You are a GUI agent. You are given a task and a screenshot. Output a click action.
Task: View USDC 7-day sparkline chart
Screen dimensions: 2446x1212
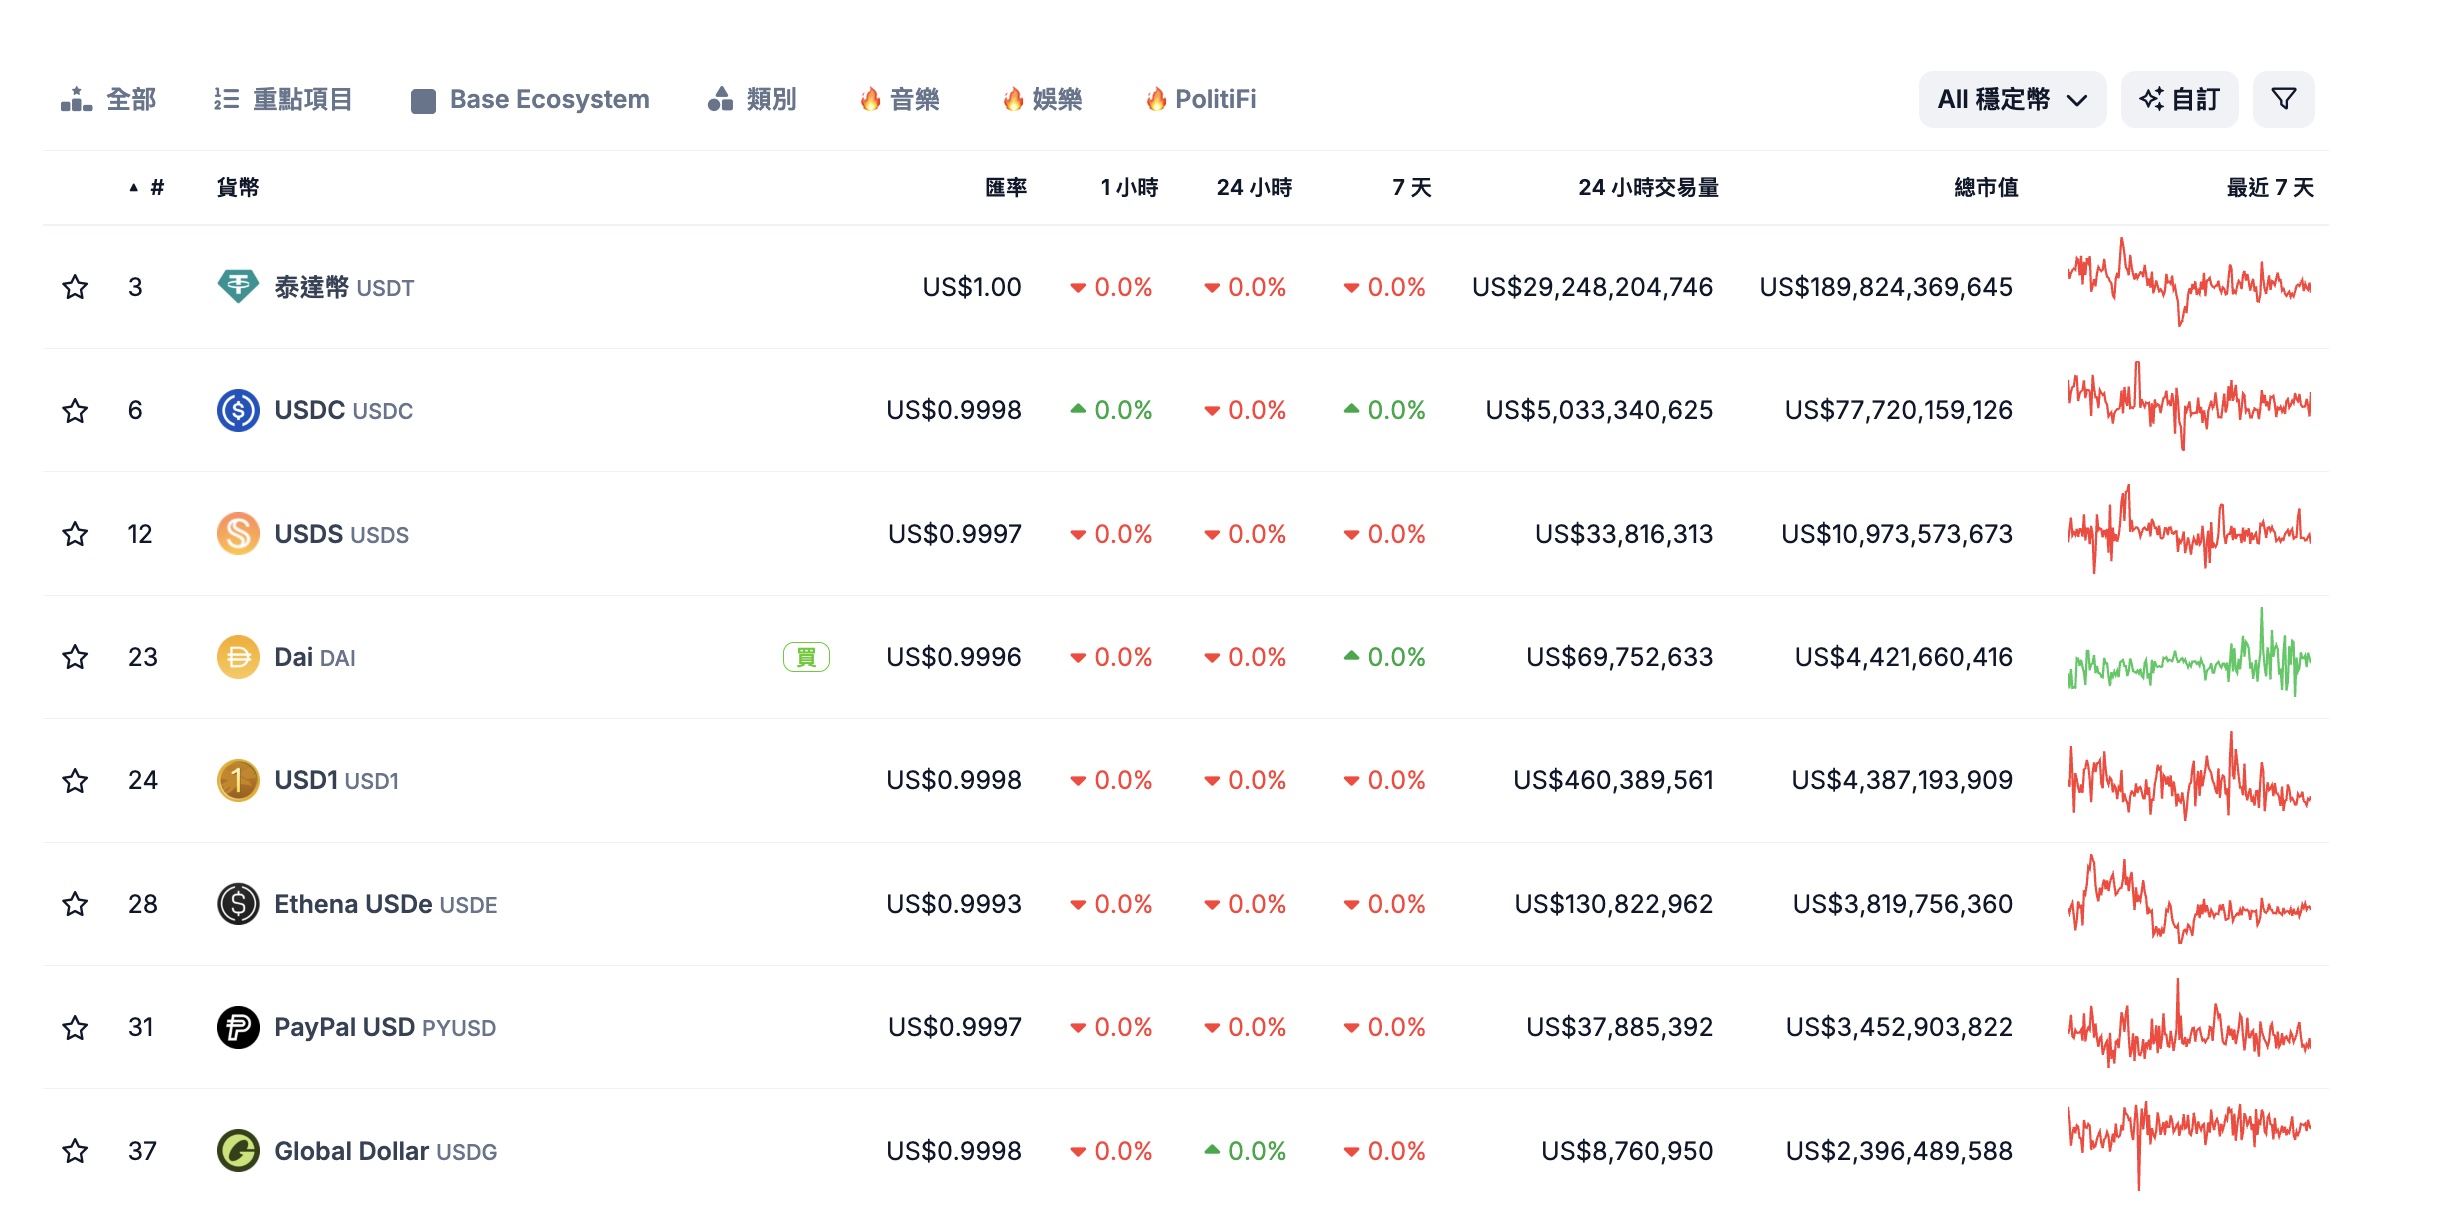pyautogui.click(x=2189, y=405)
